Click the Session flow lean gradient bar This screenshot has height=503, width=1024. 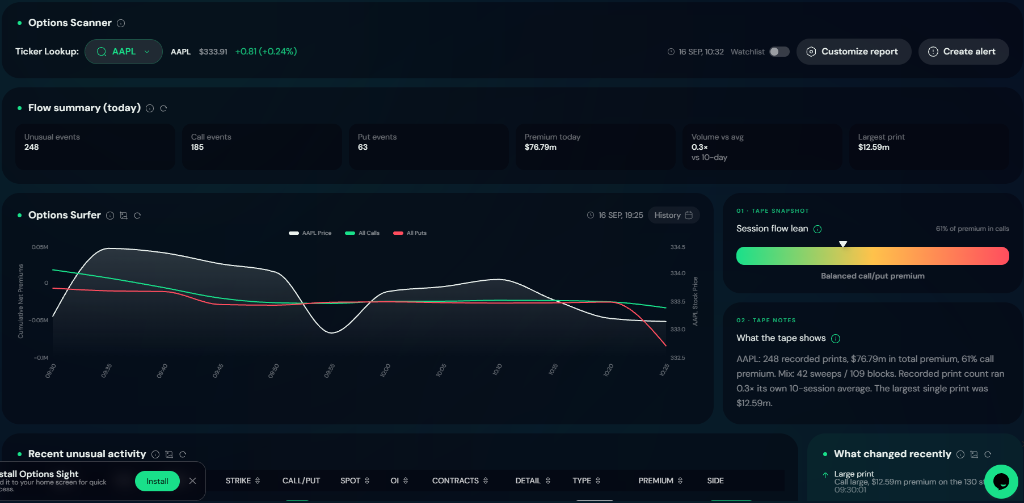tap(872, 256)
